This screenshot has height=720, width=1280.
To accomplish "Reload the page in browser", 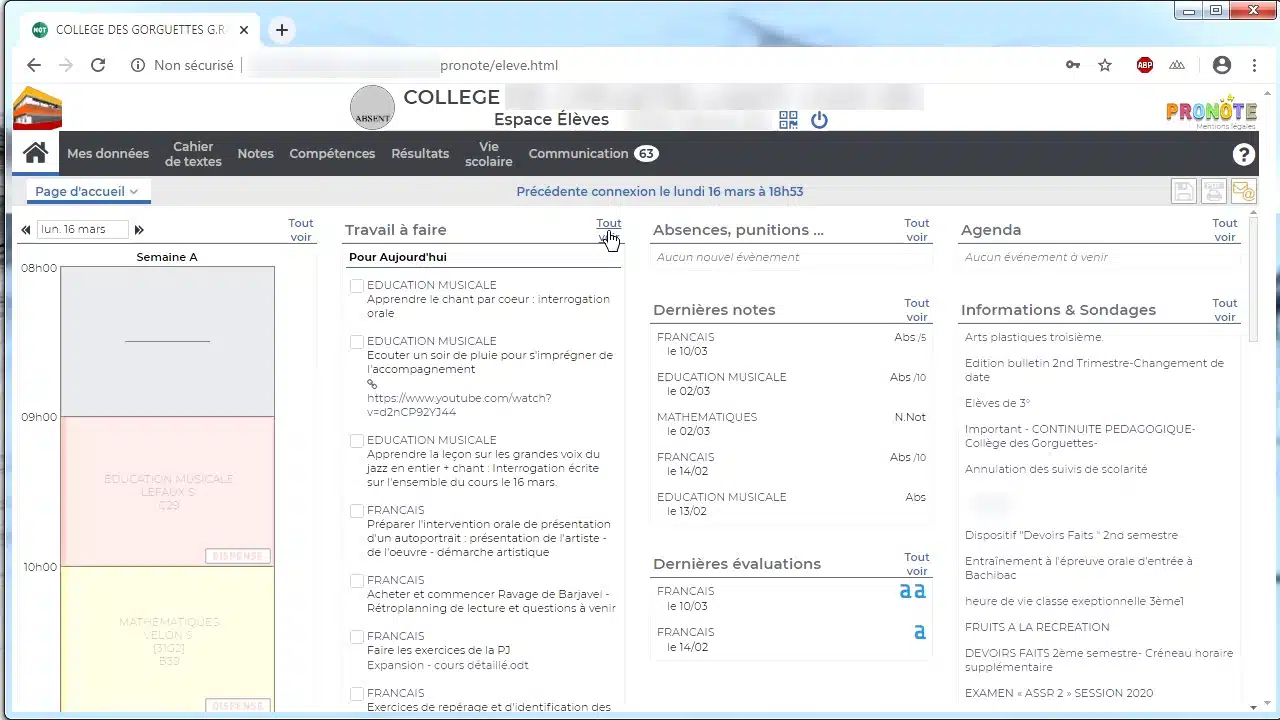I will click(x=98, y=65).
